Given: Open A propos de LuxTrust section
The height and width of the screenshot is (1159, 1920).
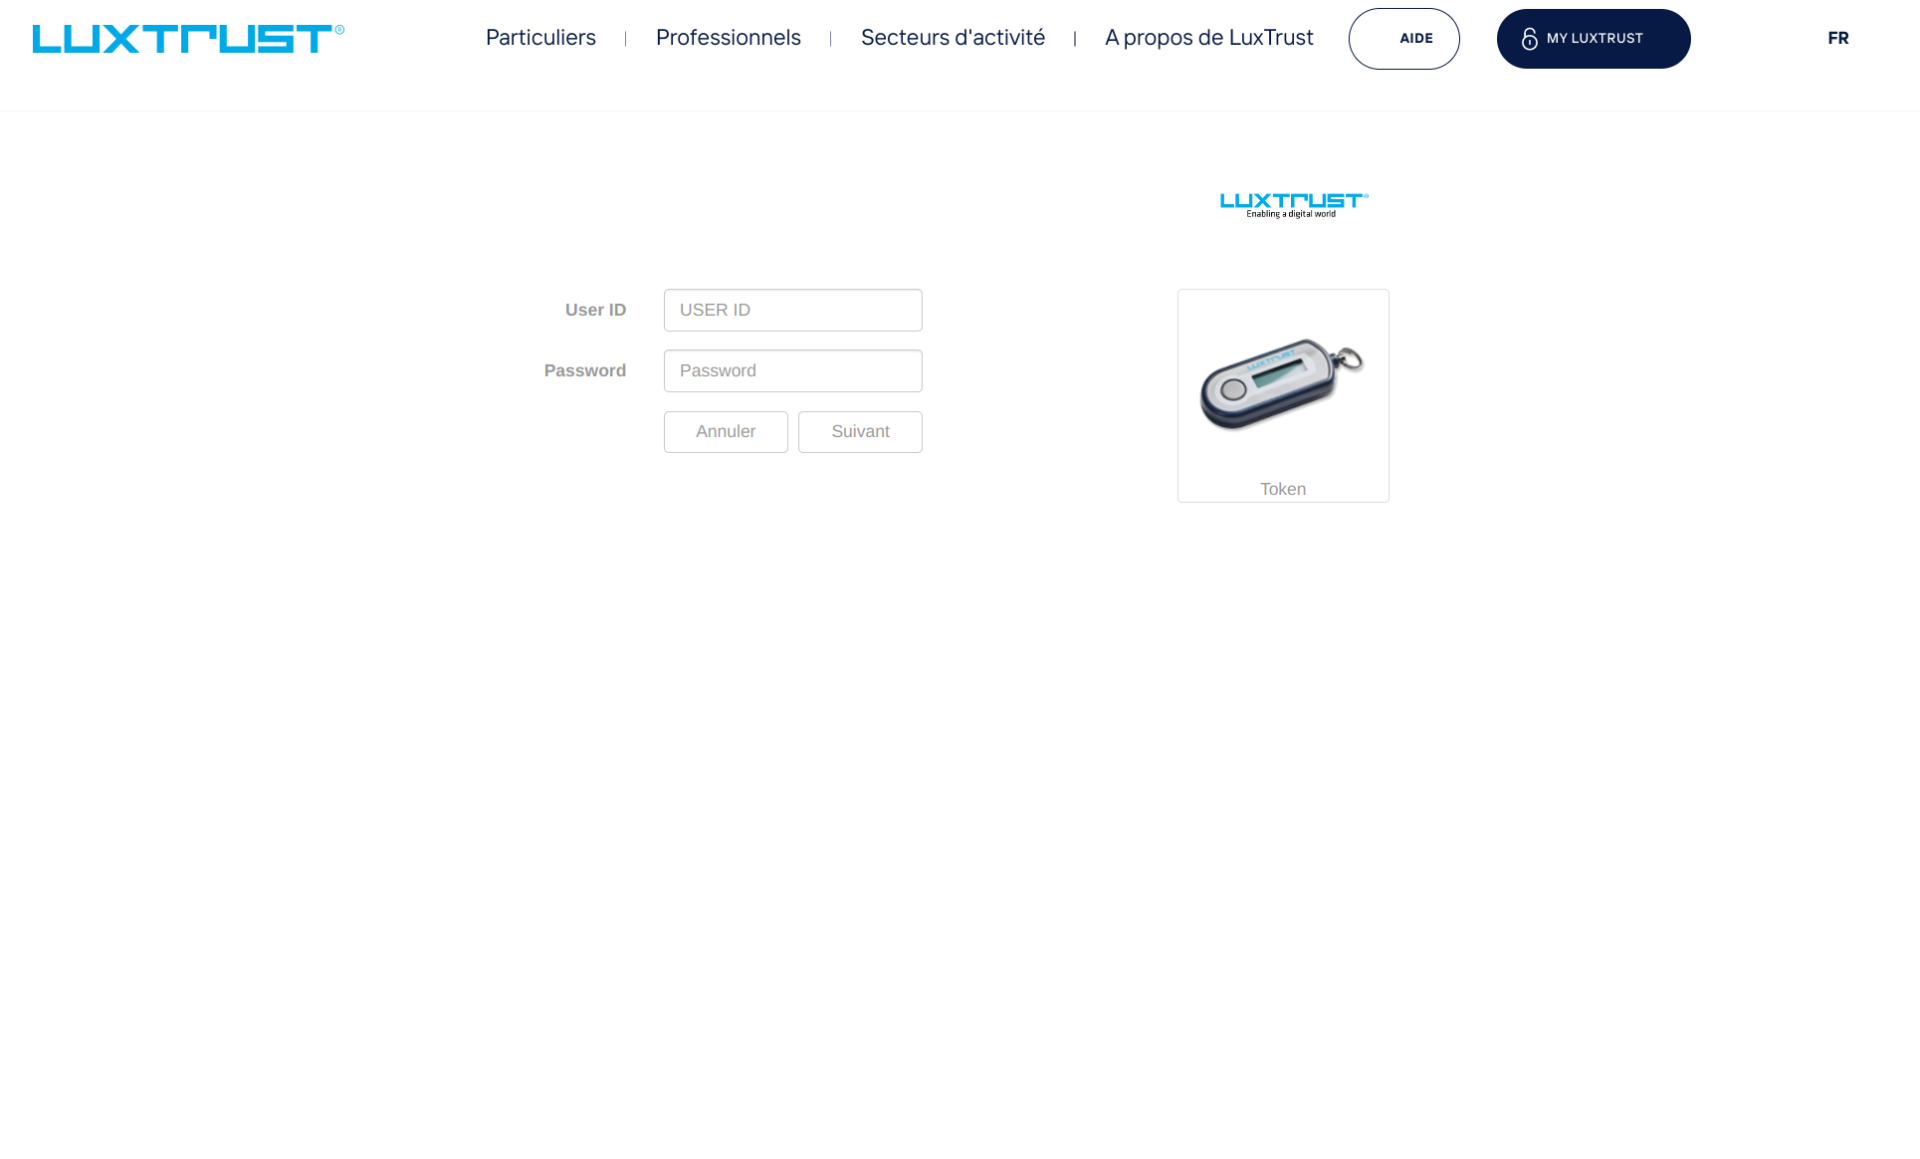Looking at the screenshot, I should tap(1211, 38).
